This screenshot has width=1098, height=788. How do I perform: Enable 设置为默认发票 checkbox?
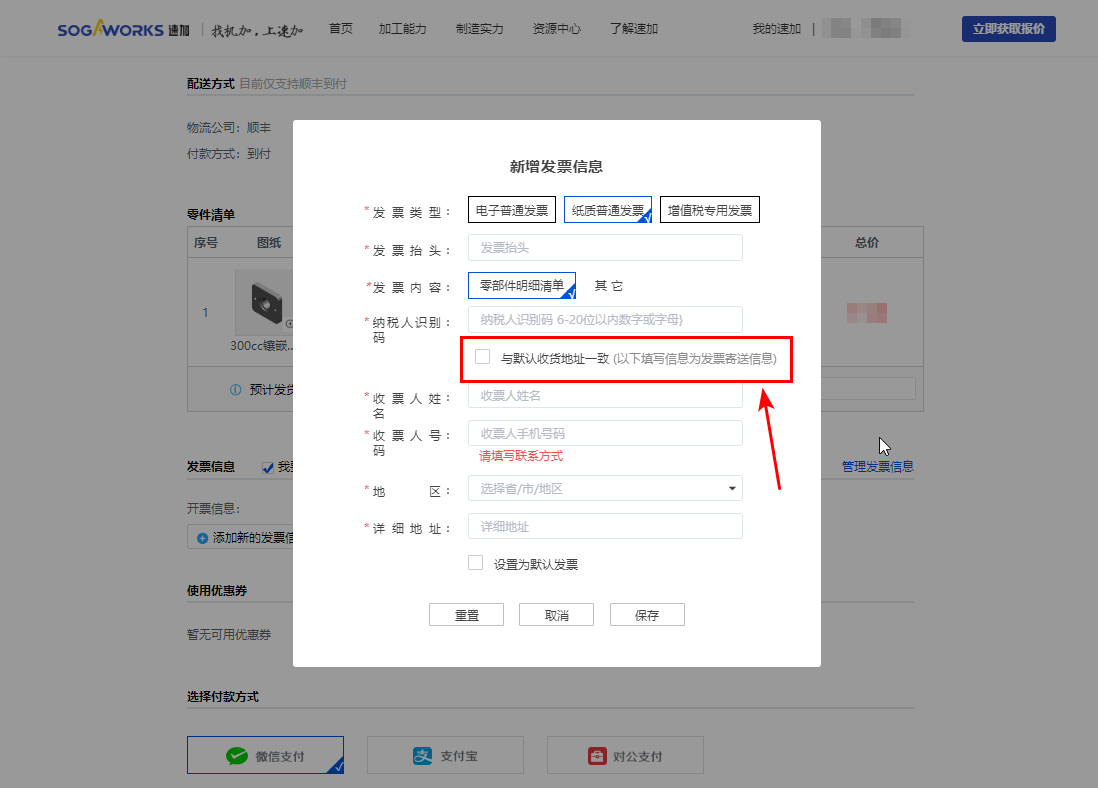[x=476, y=563]
